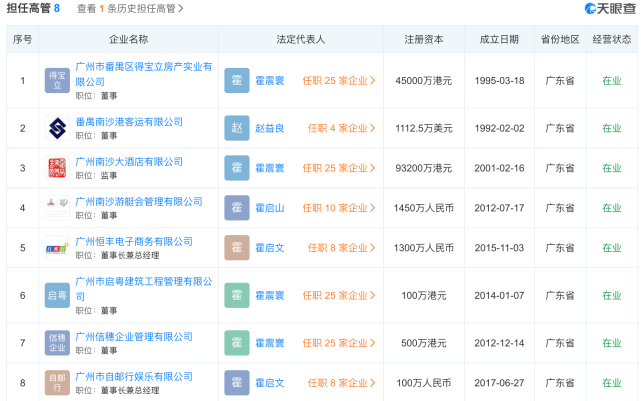
Task: Click the 1450万人民币 capital cell
Action: coord(424,208)
